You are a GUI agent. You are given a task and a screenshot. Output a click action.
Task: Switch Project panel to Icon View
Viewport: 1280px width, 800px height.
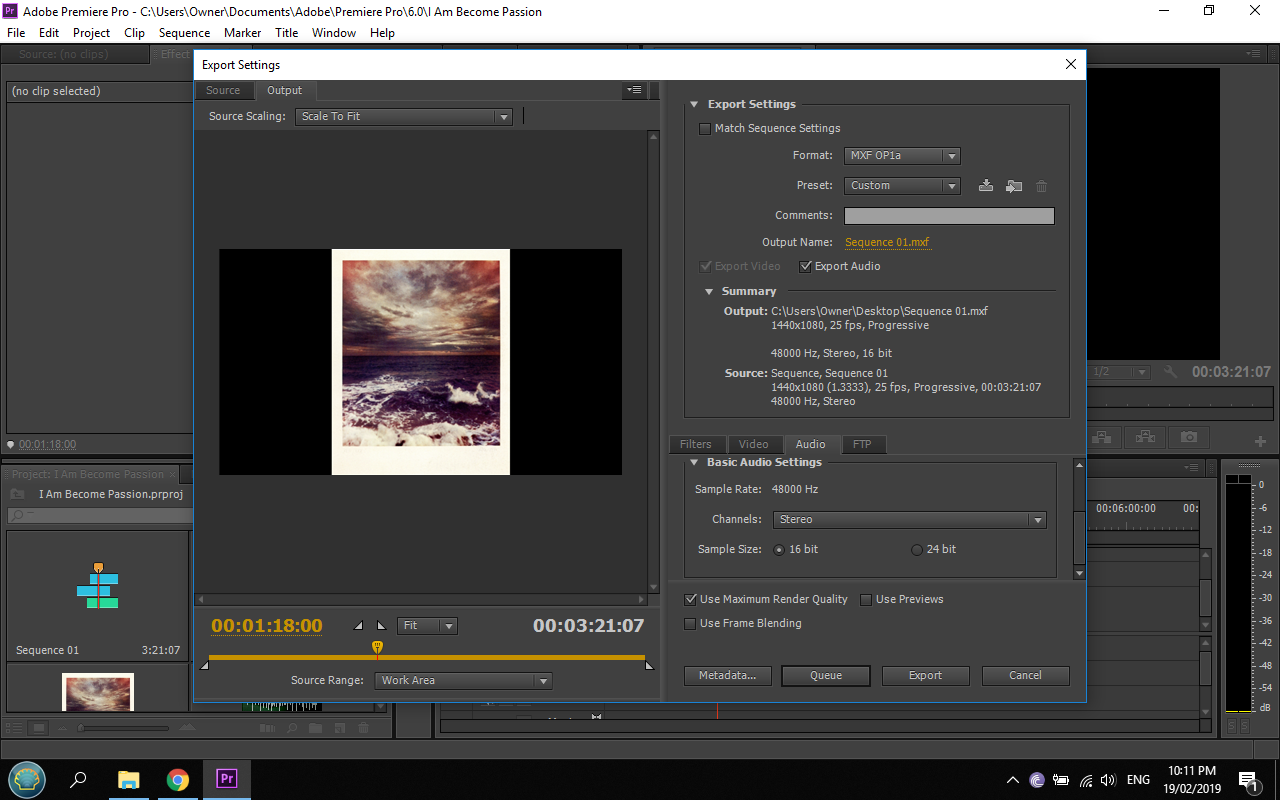tap(39, 728)
